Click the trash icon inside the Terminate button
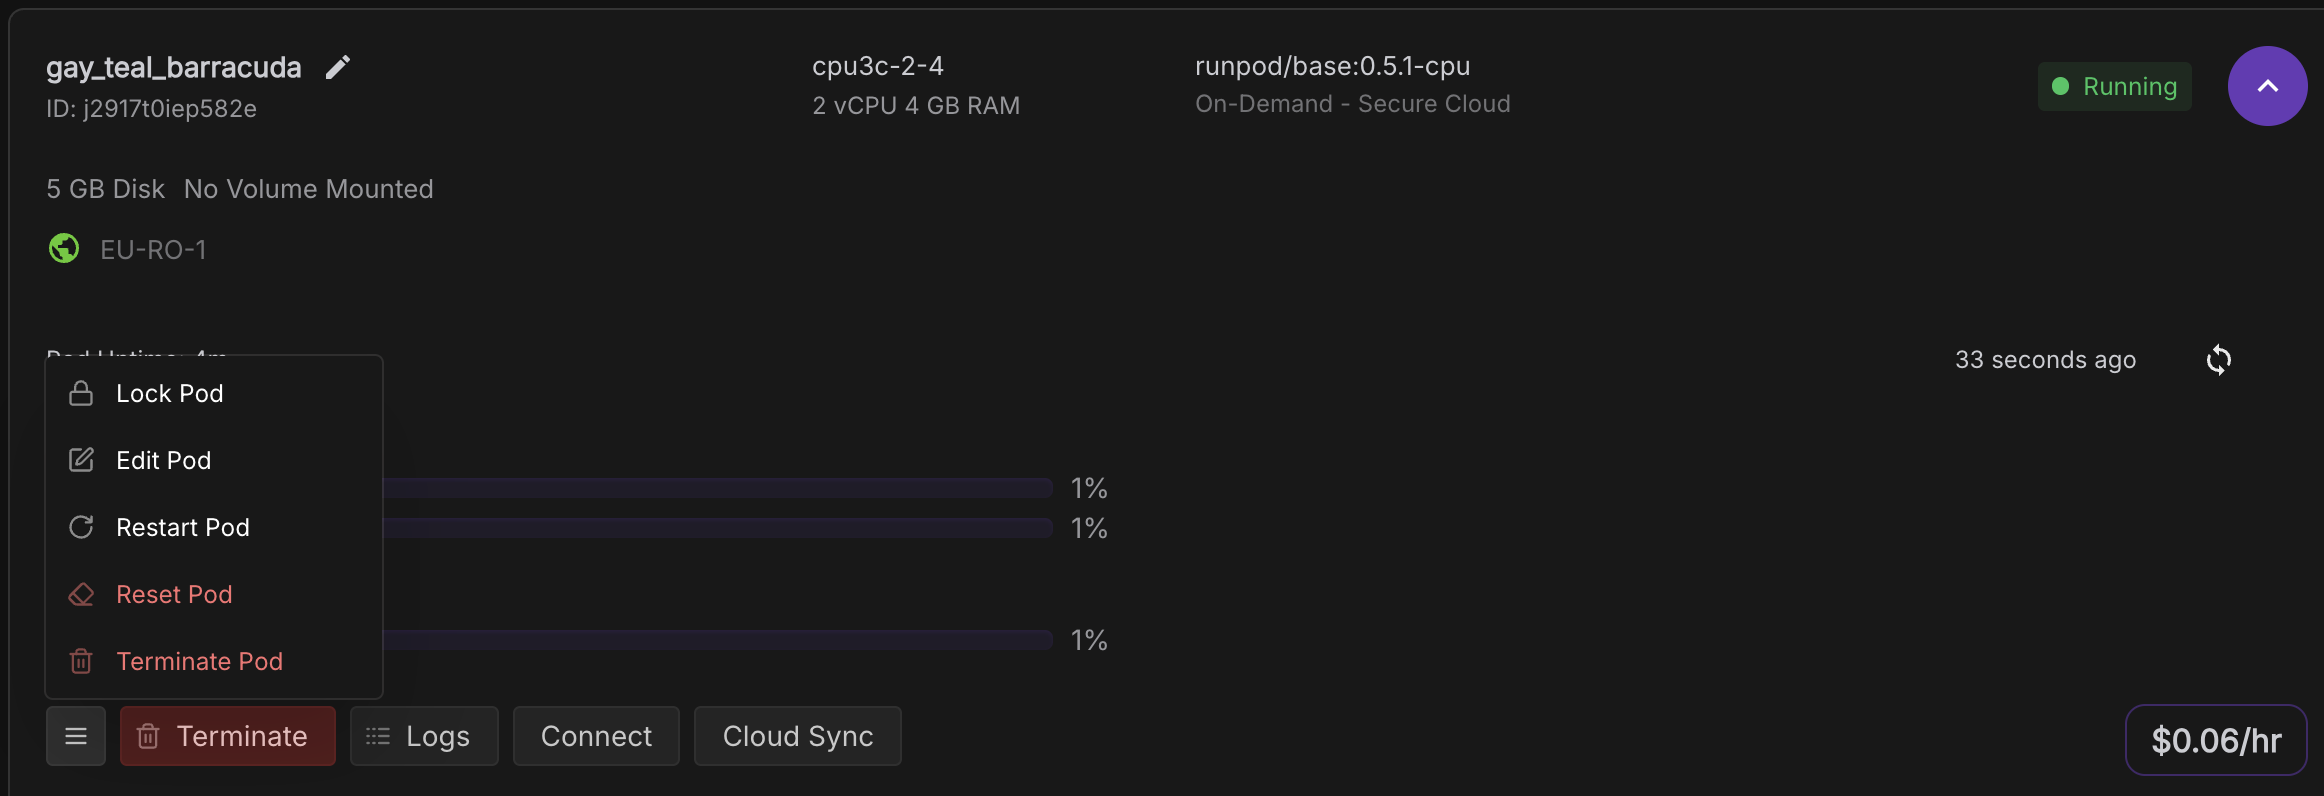 tap(148, 736)
